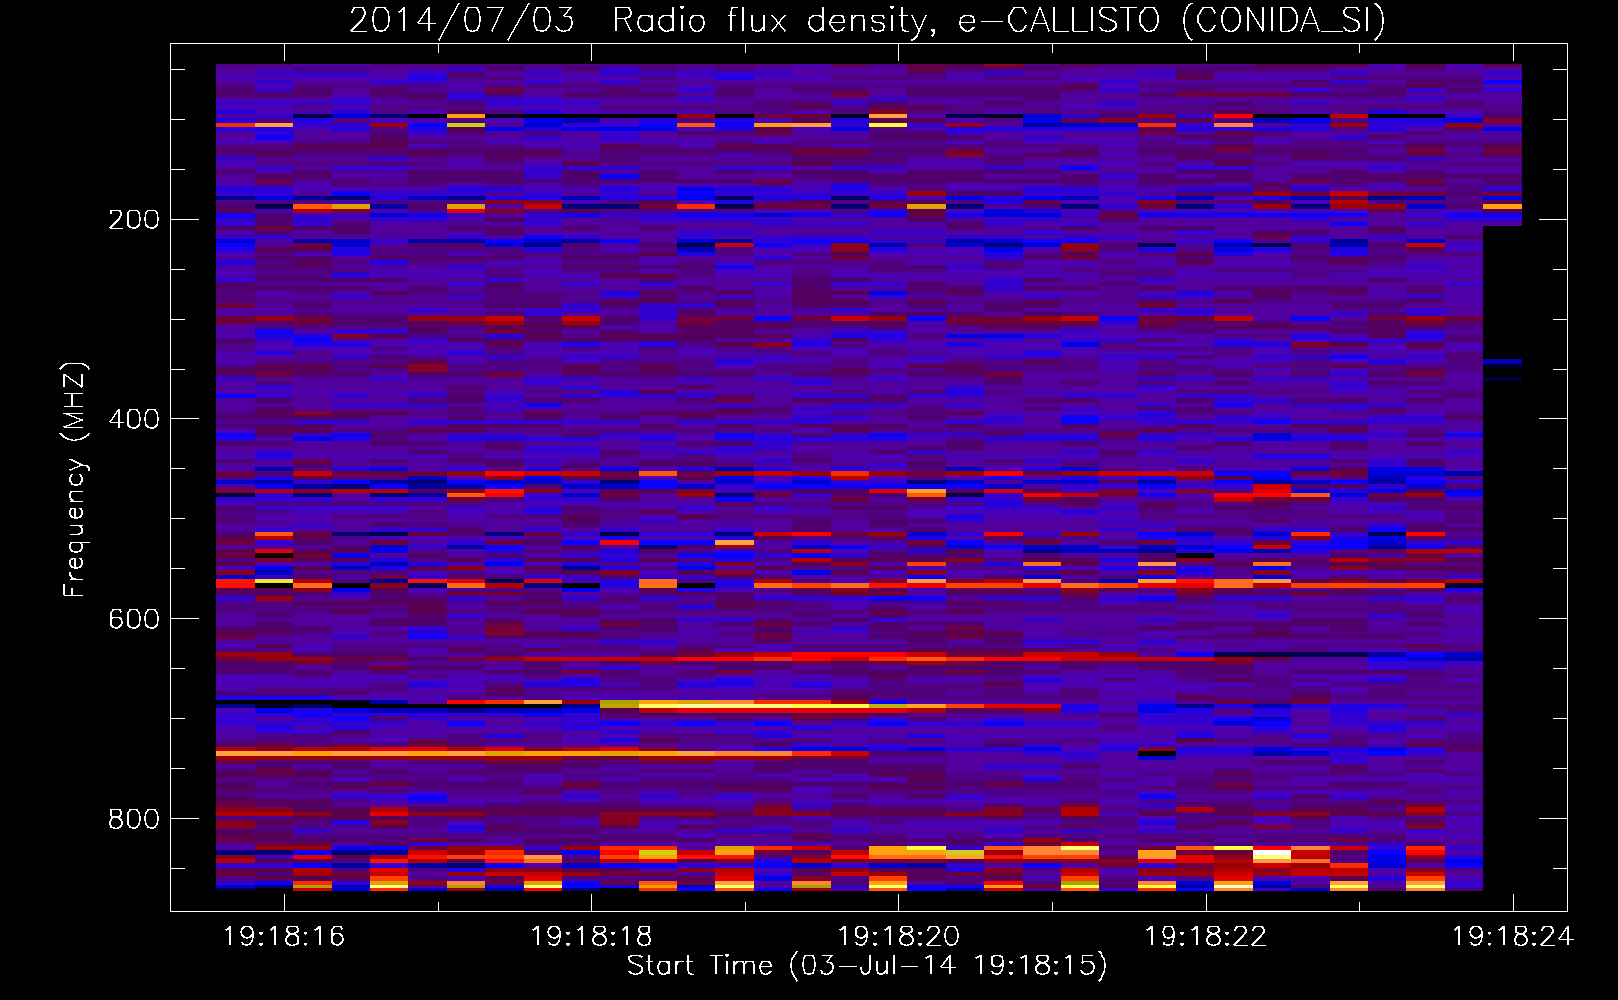This screenshot has width=1618, height=1000.
Task: Select the 19:18:18 time tick label
Action: click(x=591, y=937)
